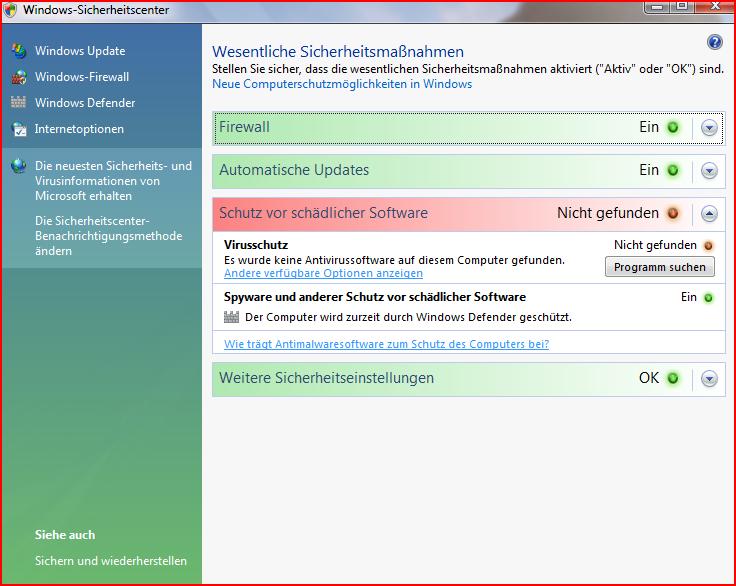736x586 pixels.
Task: Click the Siehe auch heading in sidebar
Action: [65, 535]
